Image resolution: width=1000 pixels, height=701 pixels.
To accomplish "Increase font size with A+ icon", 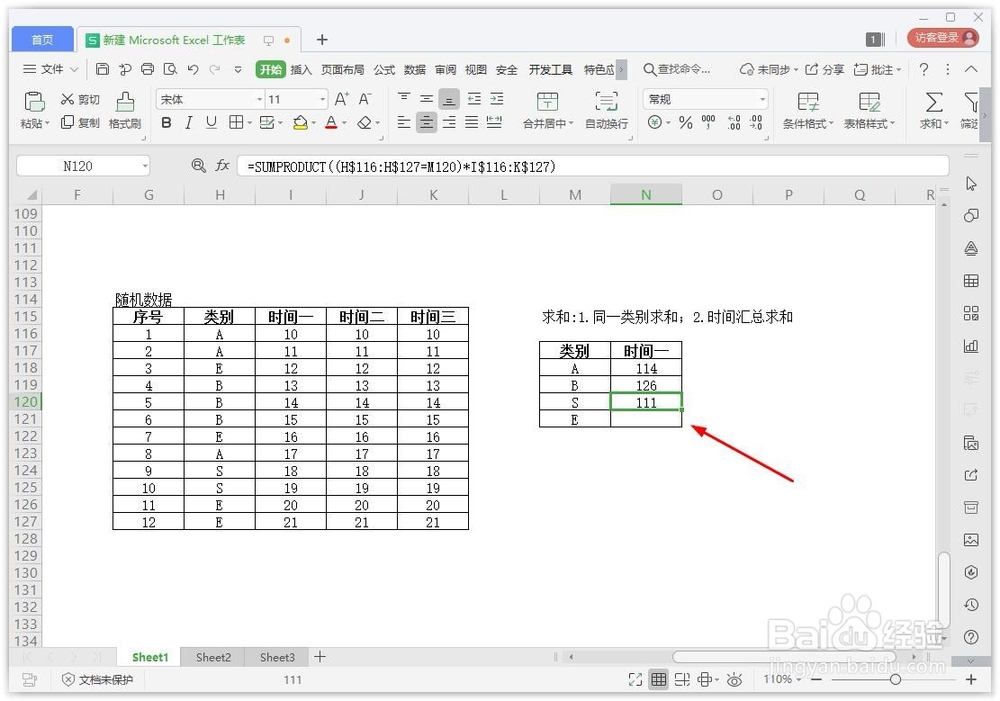I will (341, 99).
